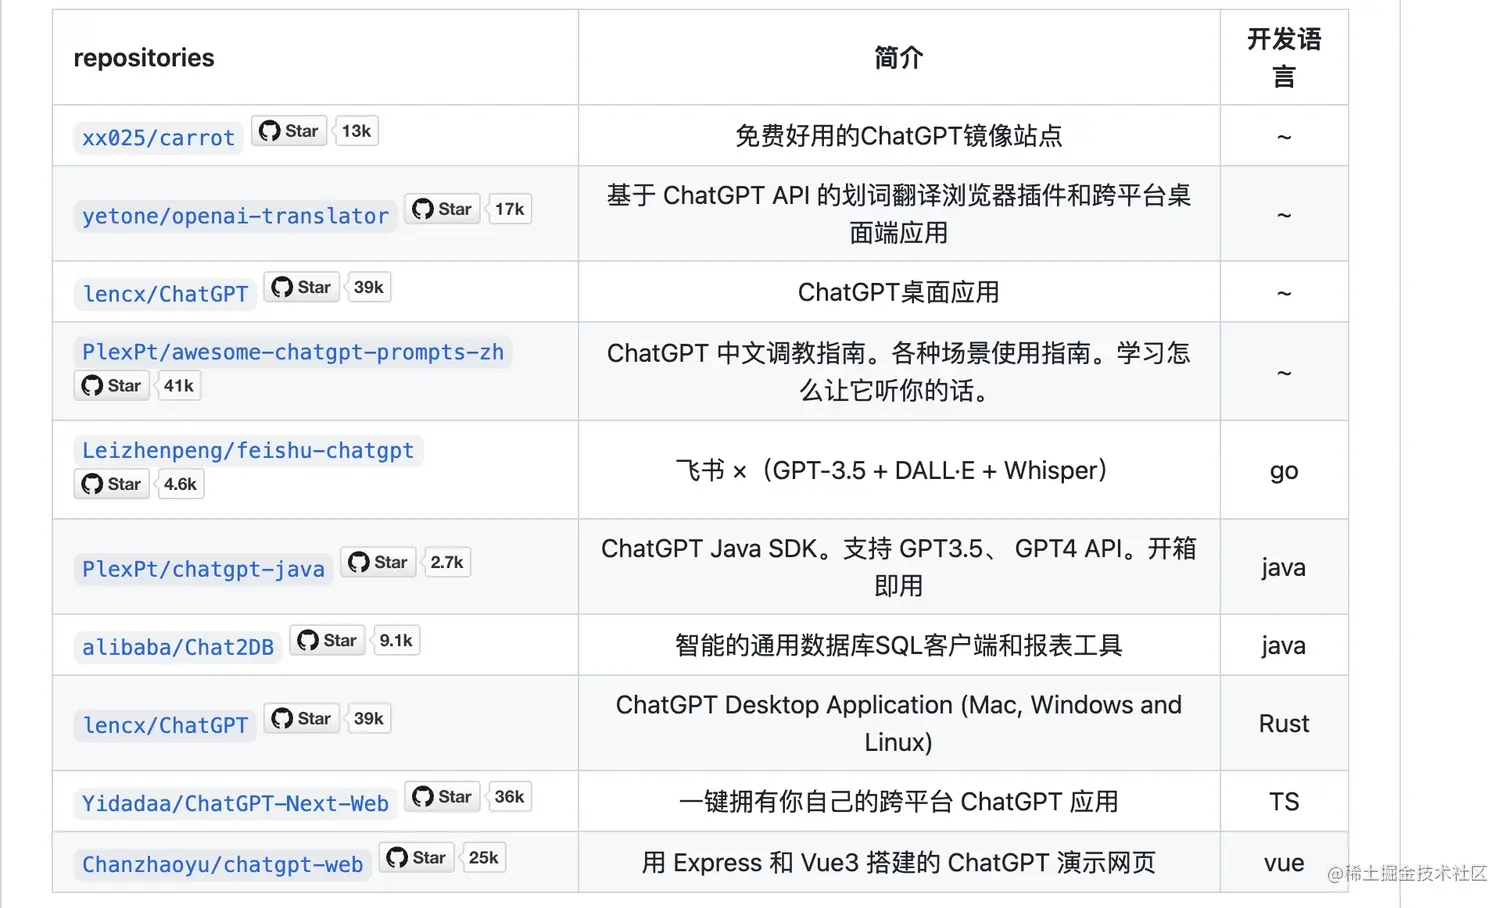Click Star button beside yetone/openai-translator

coord(442,209)
